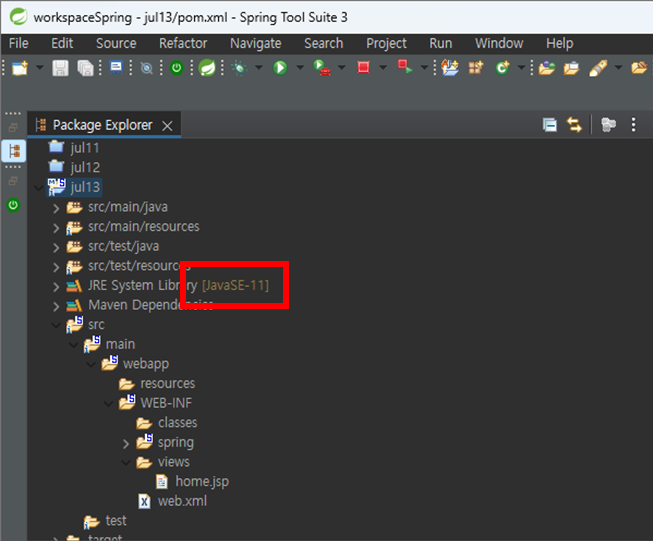
Task: Open the File menu
Action: click(19, 43)
